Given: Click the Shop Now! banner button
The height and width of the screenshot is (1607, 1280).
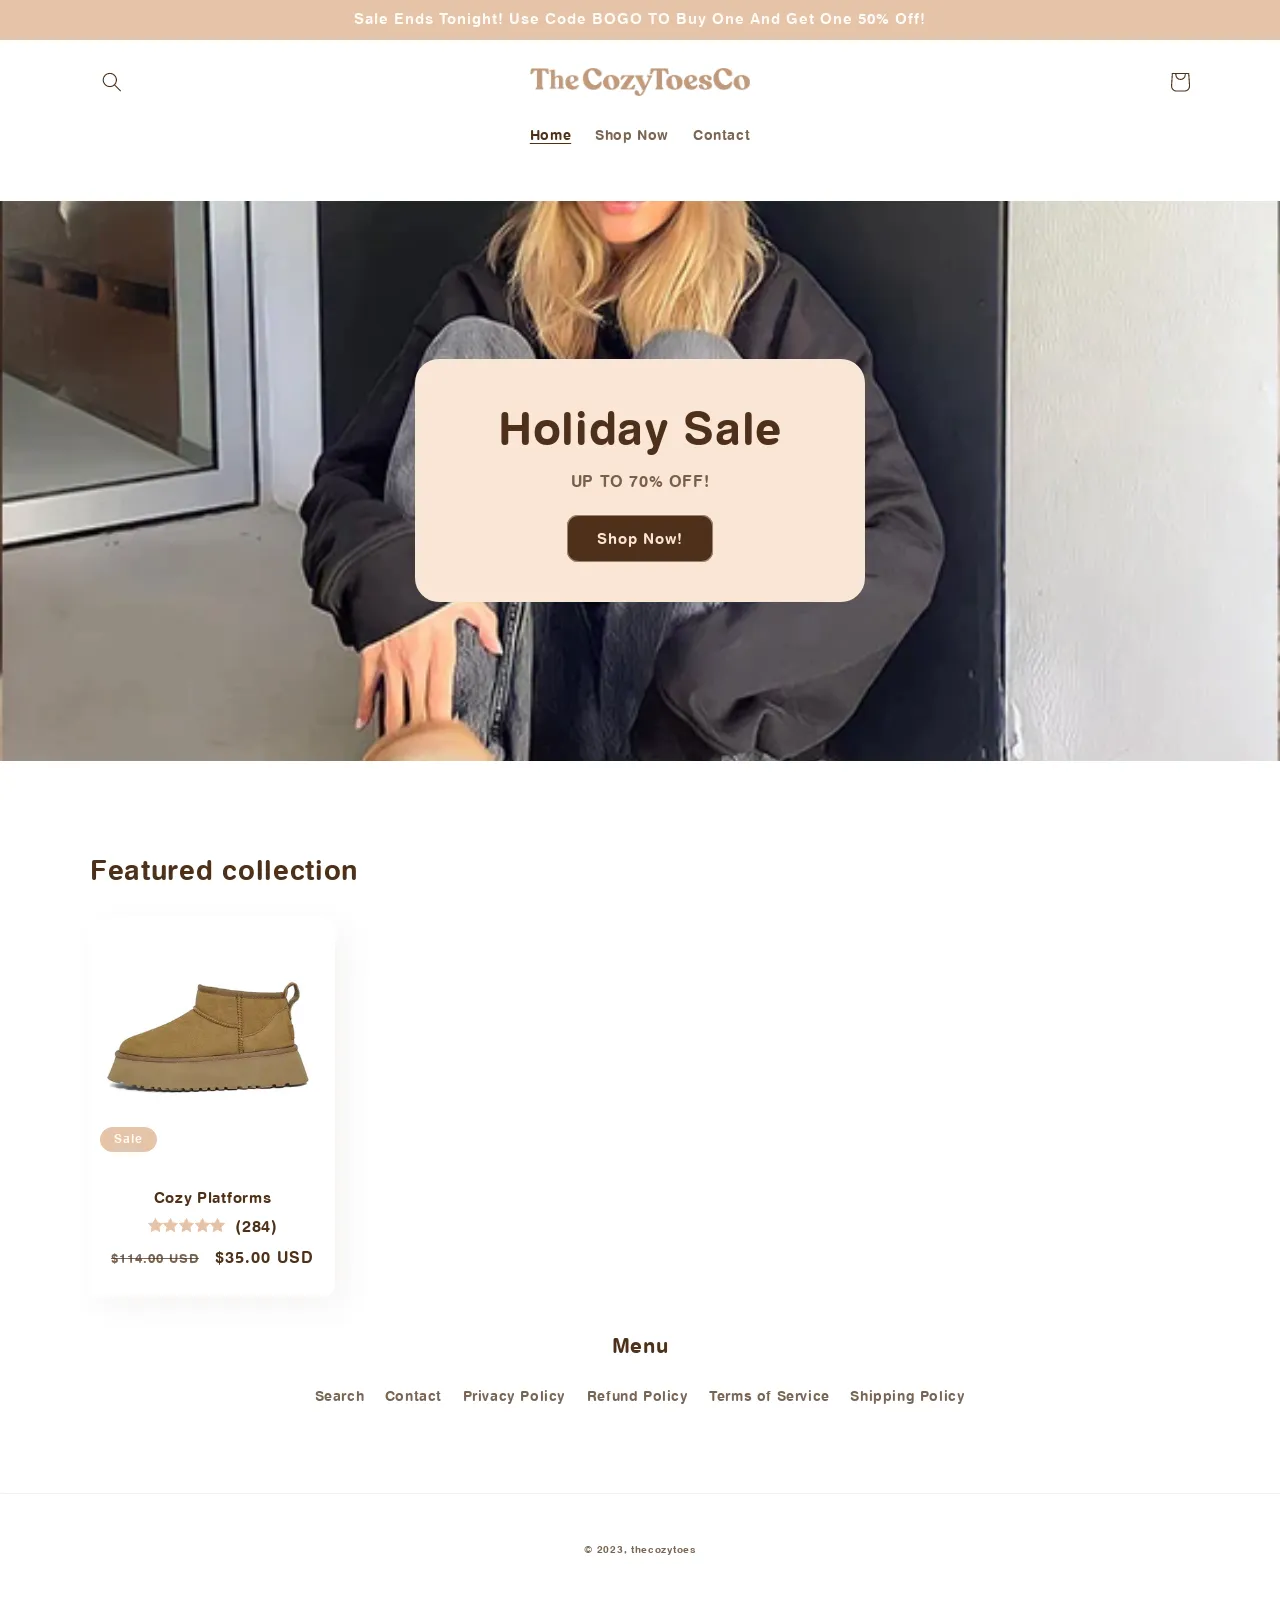Looking at the screenshot, I should tap(640, 539).
